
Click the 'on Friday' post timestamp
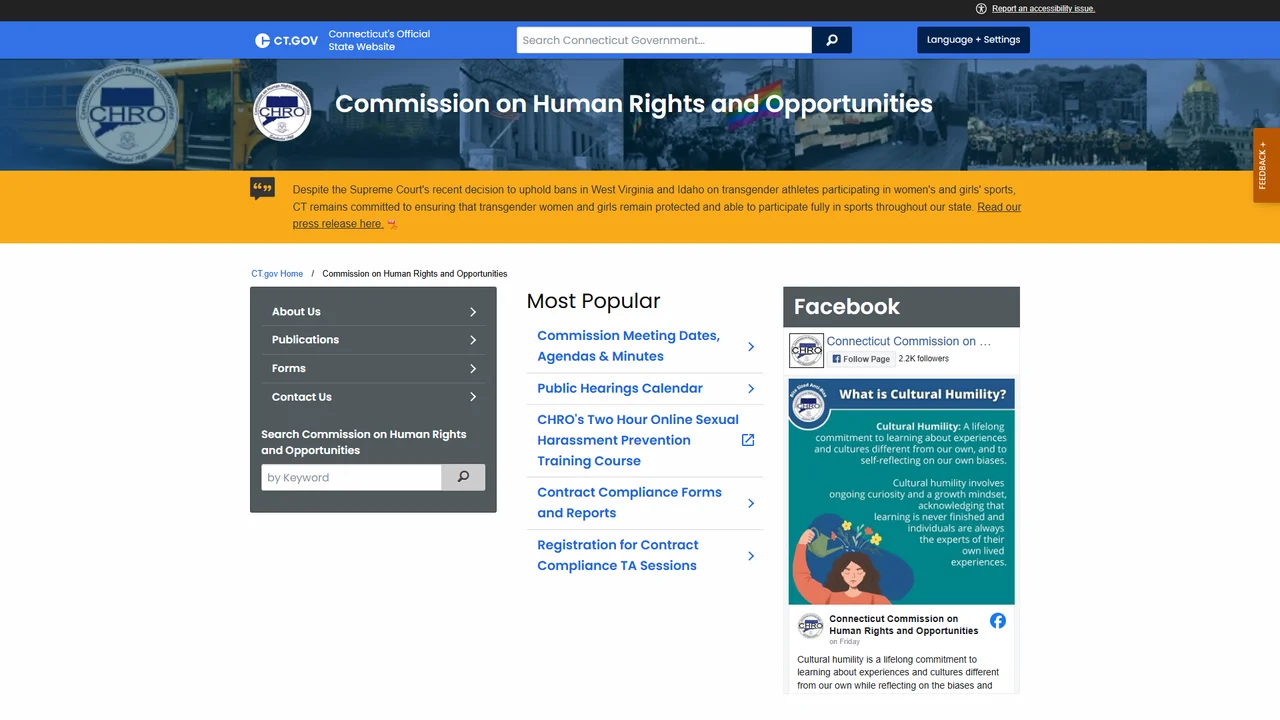click(844, 642)
